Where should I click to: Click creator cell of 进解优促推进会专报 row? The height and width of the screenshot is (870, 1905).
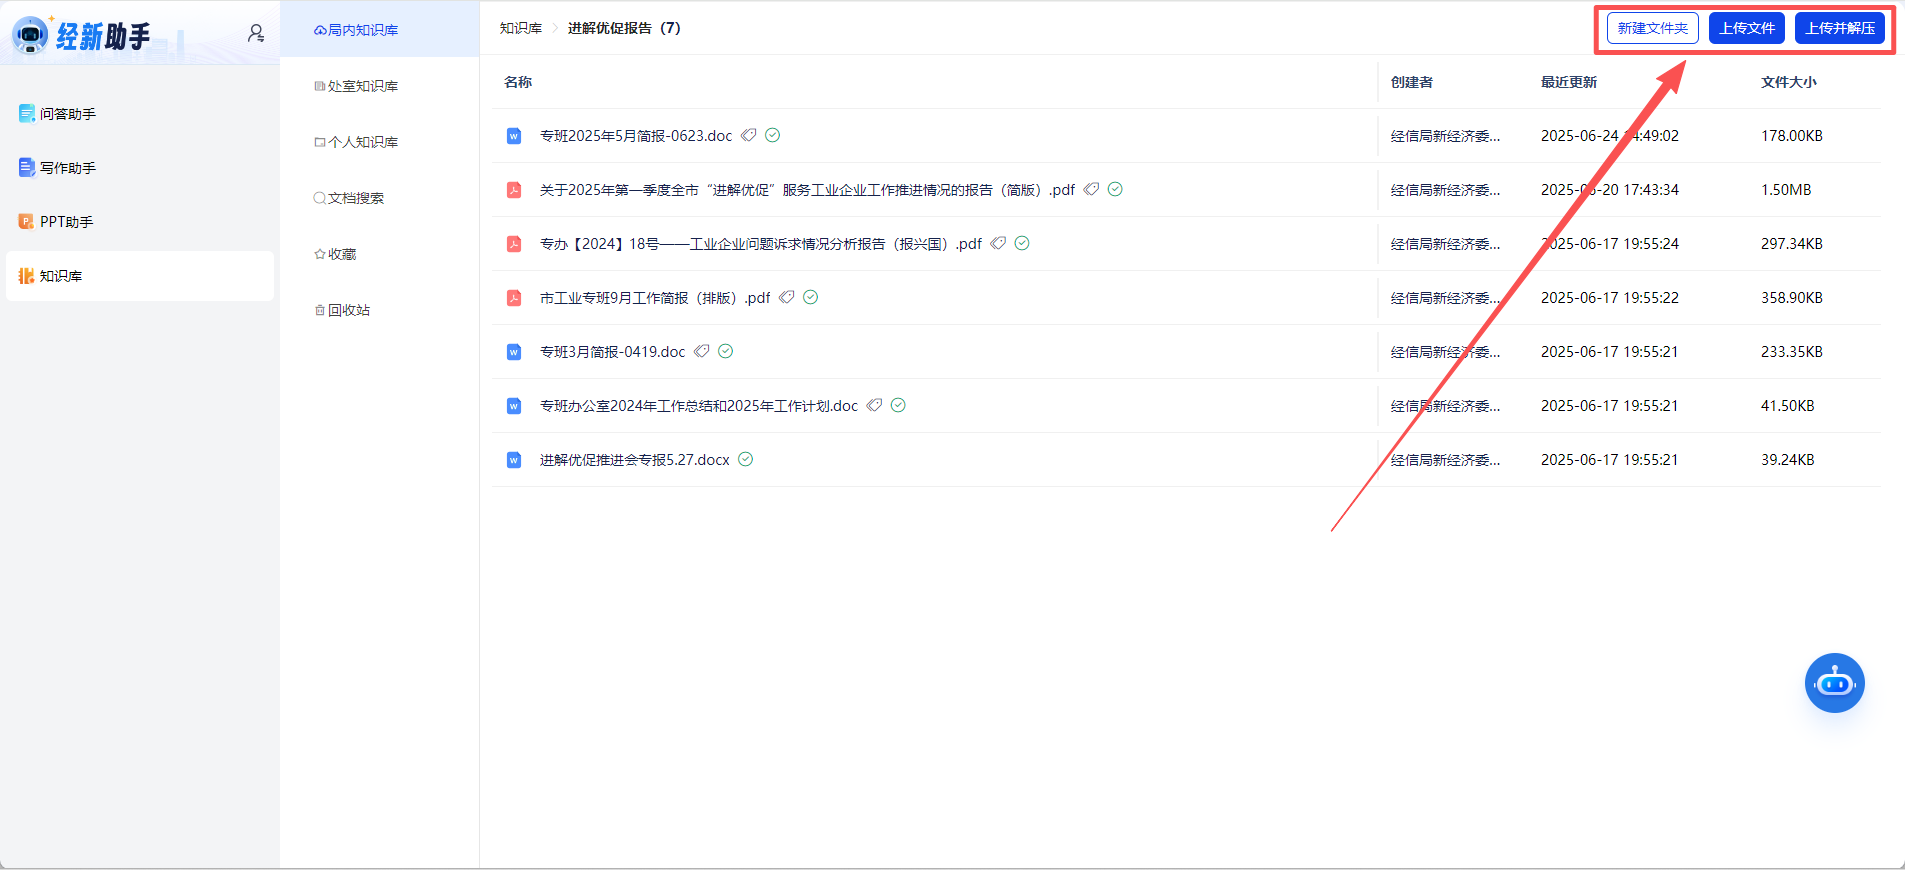pyautogui.click(x=1445, y=460)
